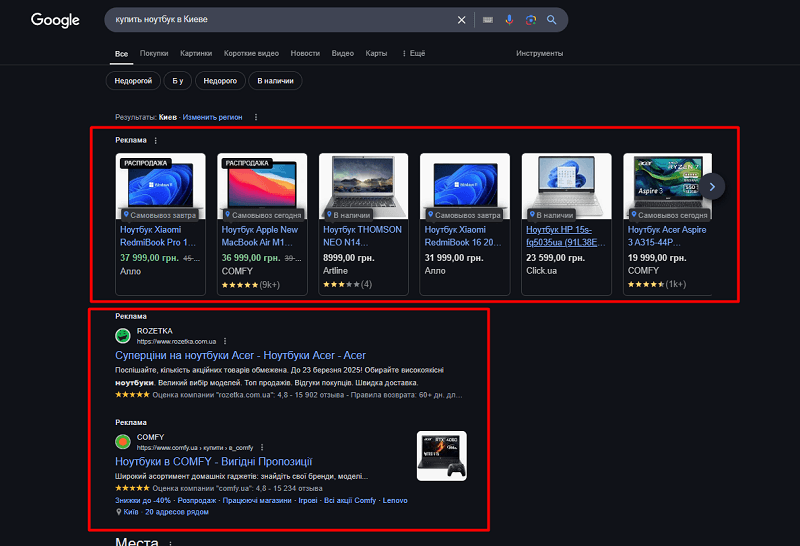Open Всі акції Comfy sitelink
This screenshot has width=800, height=546.
point(350,501)
